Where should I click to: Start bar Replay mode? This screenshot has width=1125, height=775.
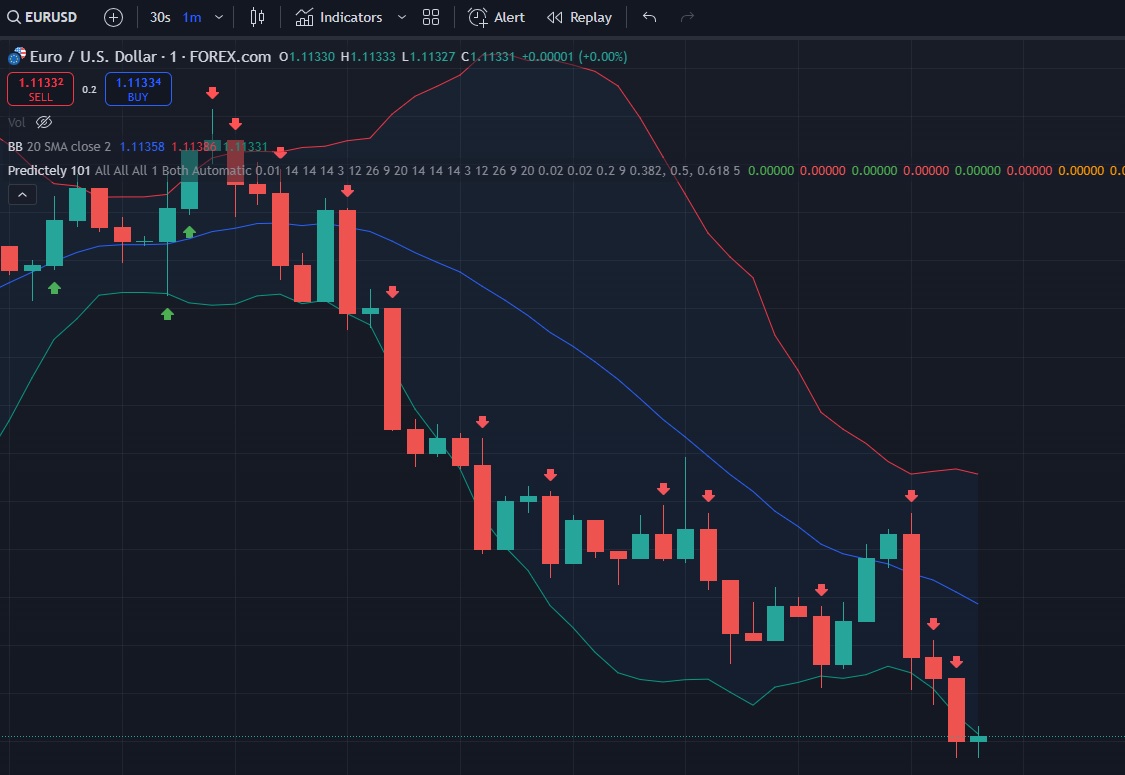point(580,17)
